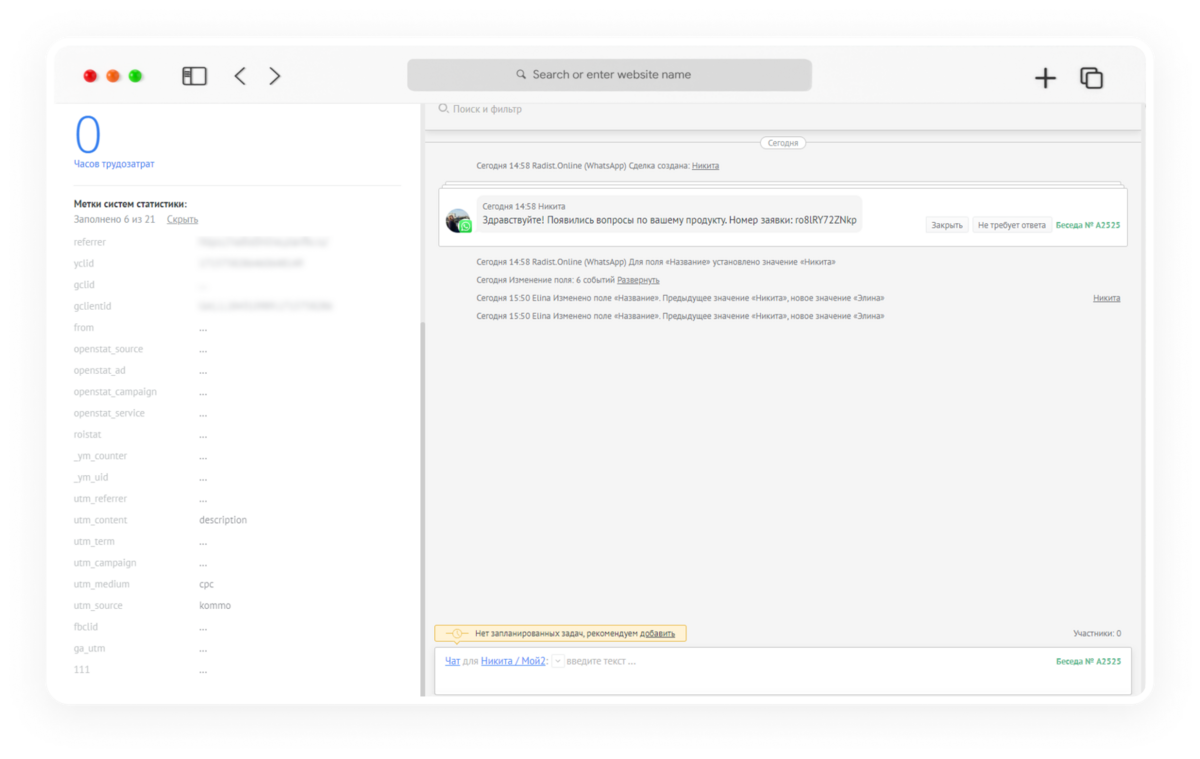Go forward with the right arrow
This screenshot has width=1200, height=759.
pyautogui.click(x=275, y=76)
